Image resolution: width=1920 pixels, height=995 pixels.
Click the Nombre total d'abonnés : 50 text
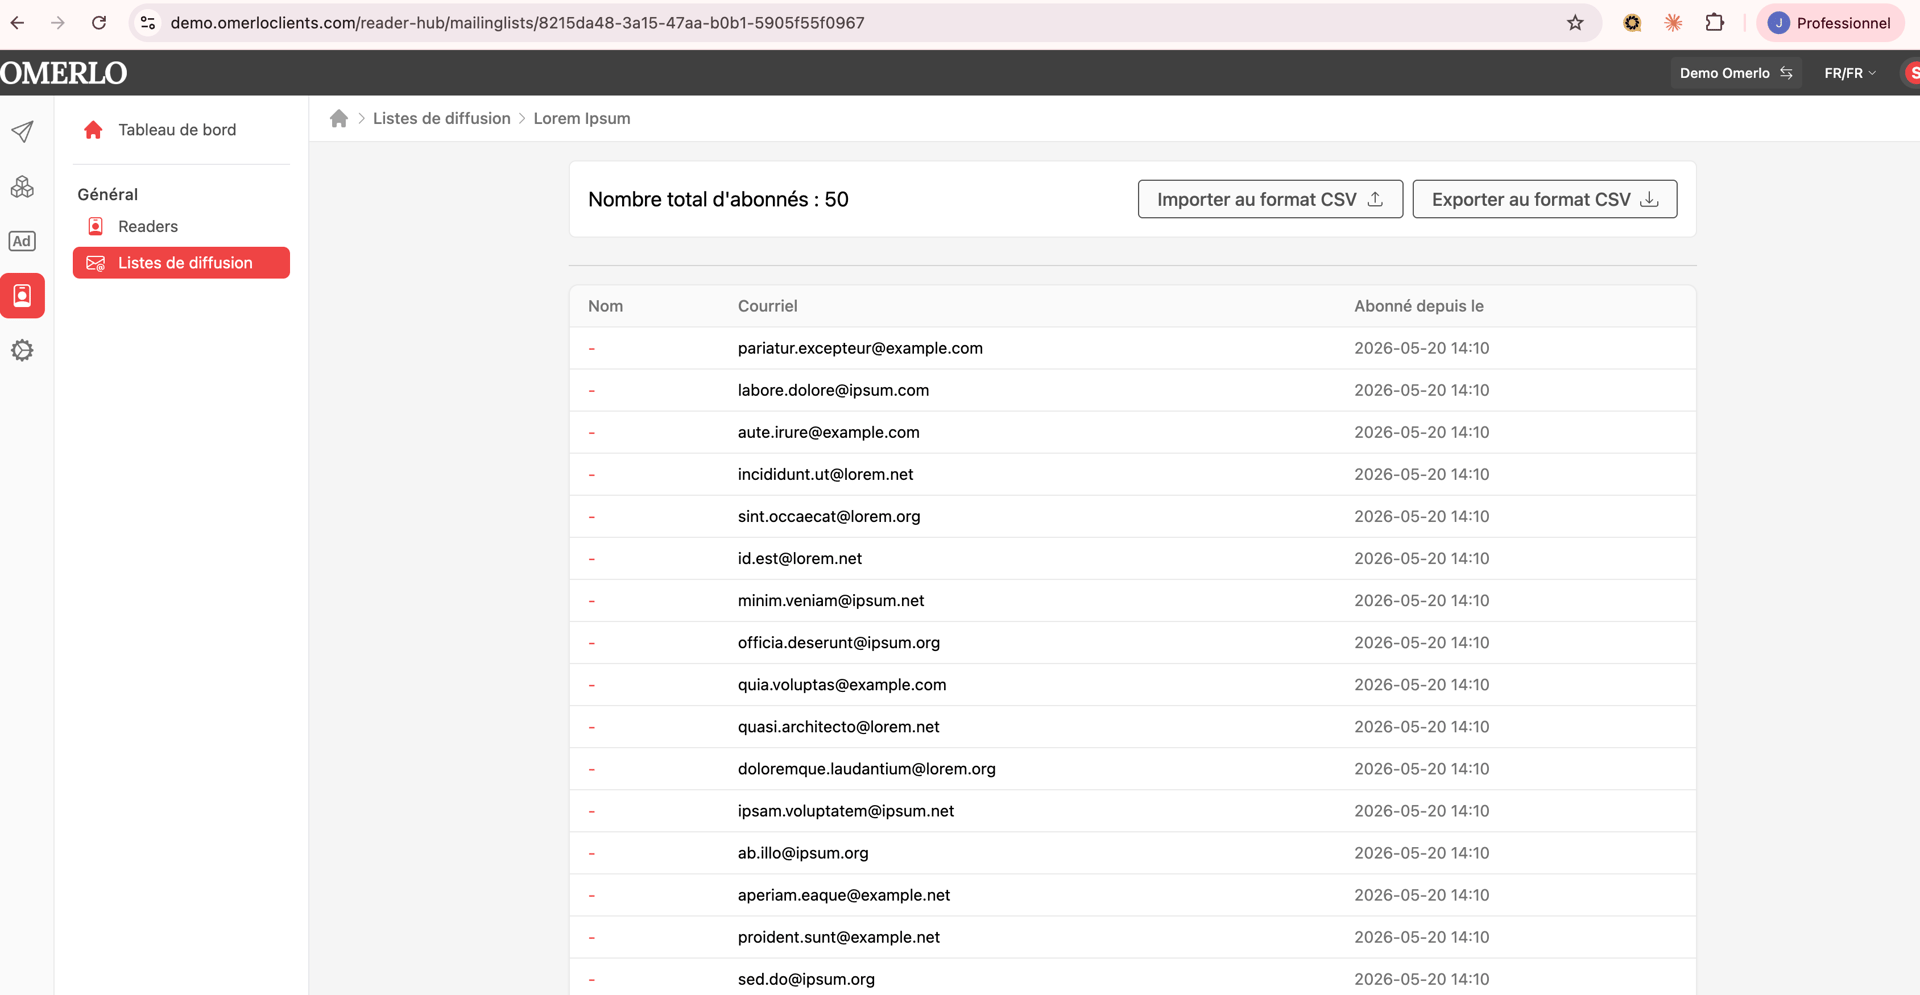[718, 199]
